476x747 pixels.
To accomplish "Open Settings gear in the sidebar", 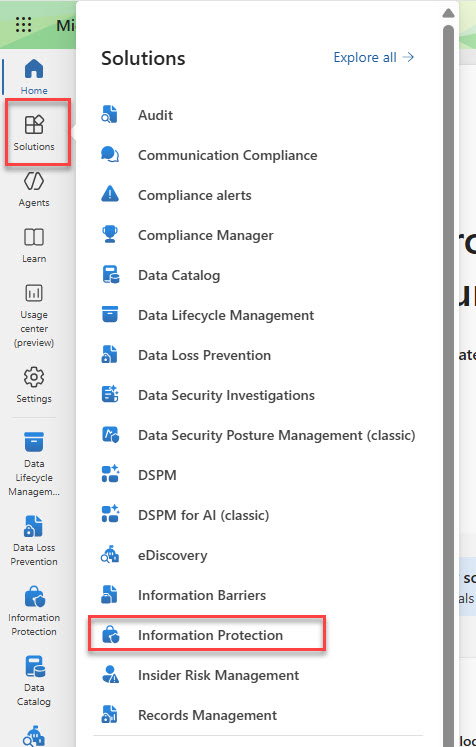I will (34, 385).
